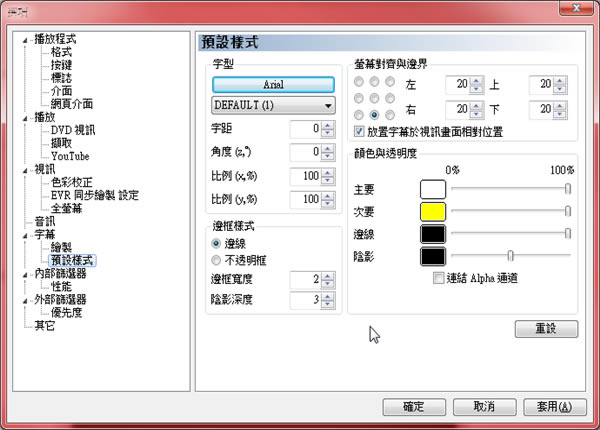Click the Arial font button
The width and height of the screenshot is (600, 430).
click(272, 86)
